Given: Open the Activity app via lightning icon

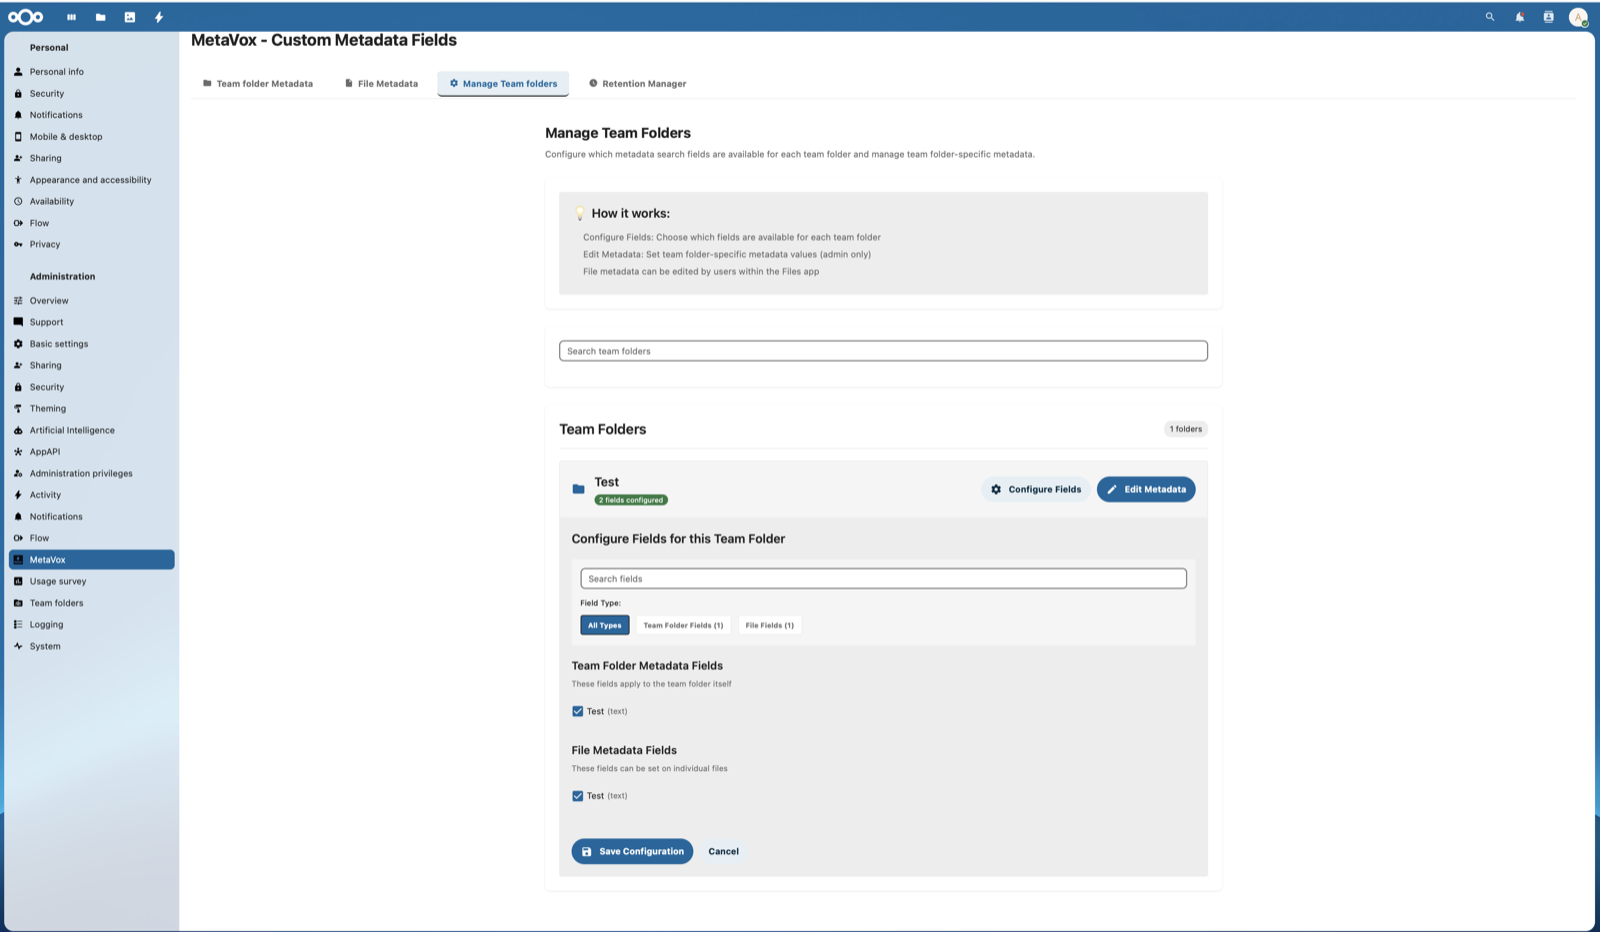Looking at the screenshot, I should (x=158, y=16).
